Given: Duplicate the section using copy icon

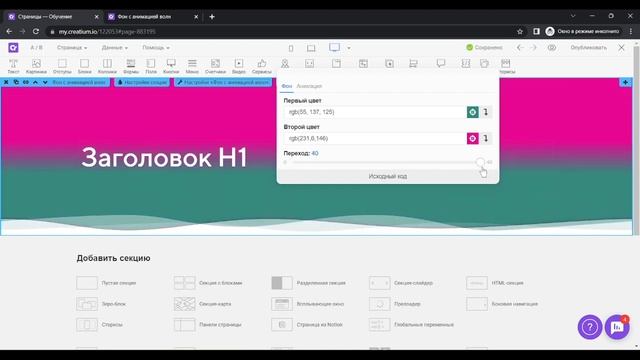Looking at the screenshot, I should pyautogui.click(x=16, y=82).
